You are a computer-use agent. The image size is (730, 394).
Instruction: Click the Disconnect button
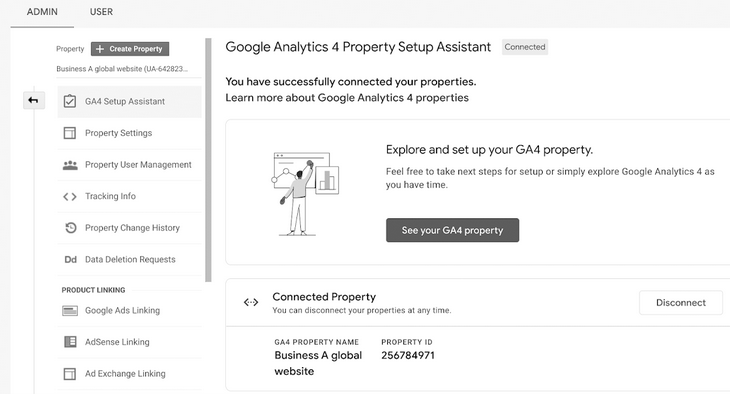tap(681, 303)
